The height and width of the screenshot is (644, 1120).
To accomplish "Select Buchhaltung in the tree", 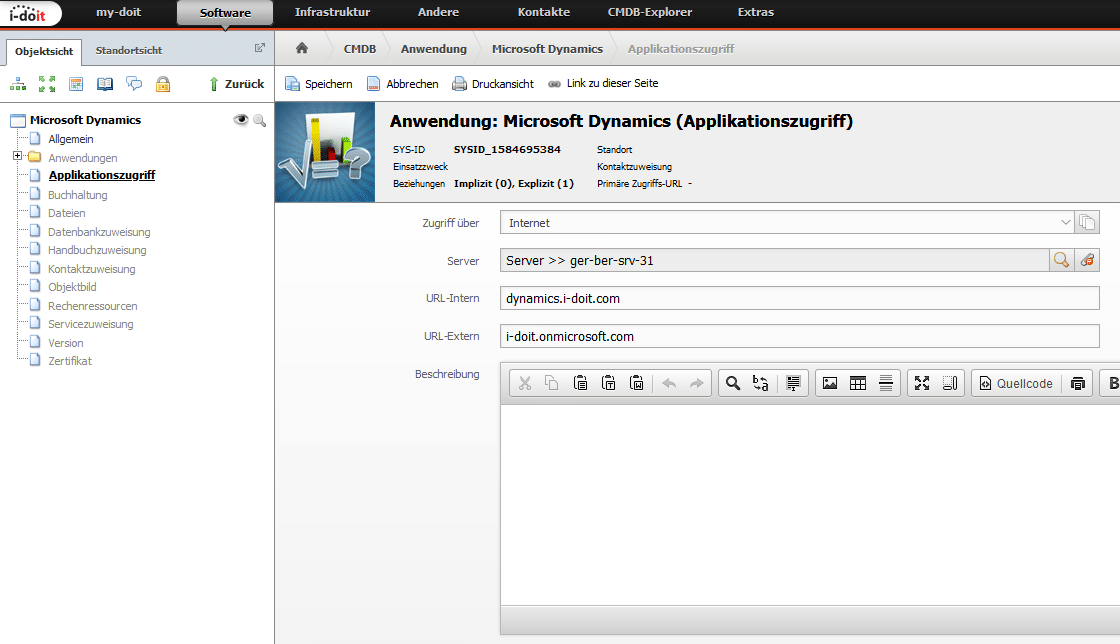I will pos(77,195).
